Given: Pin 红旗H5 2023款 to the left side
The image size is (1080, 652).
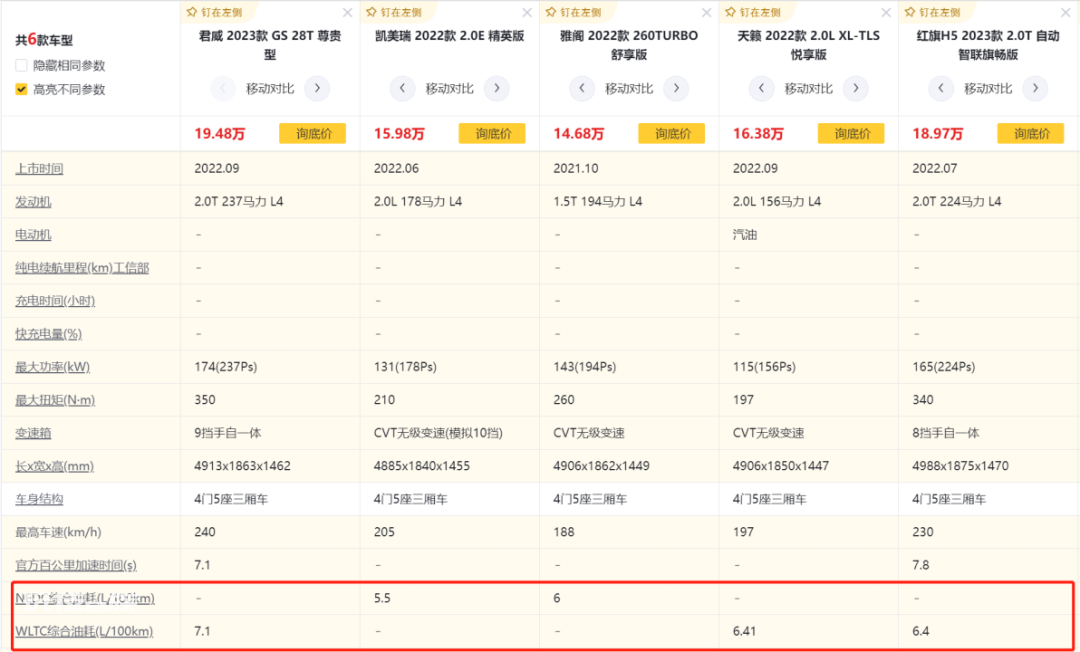Looking at the screenshot, I should [x=932, y=12].
